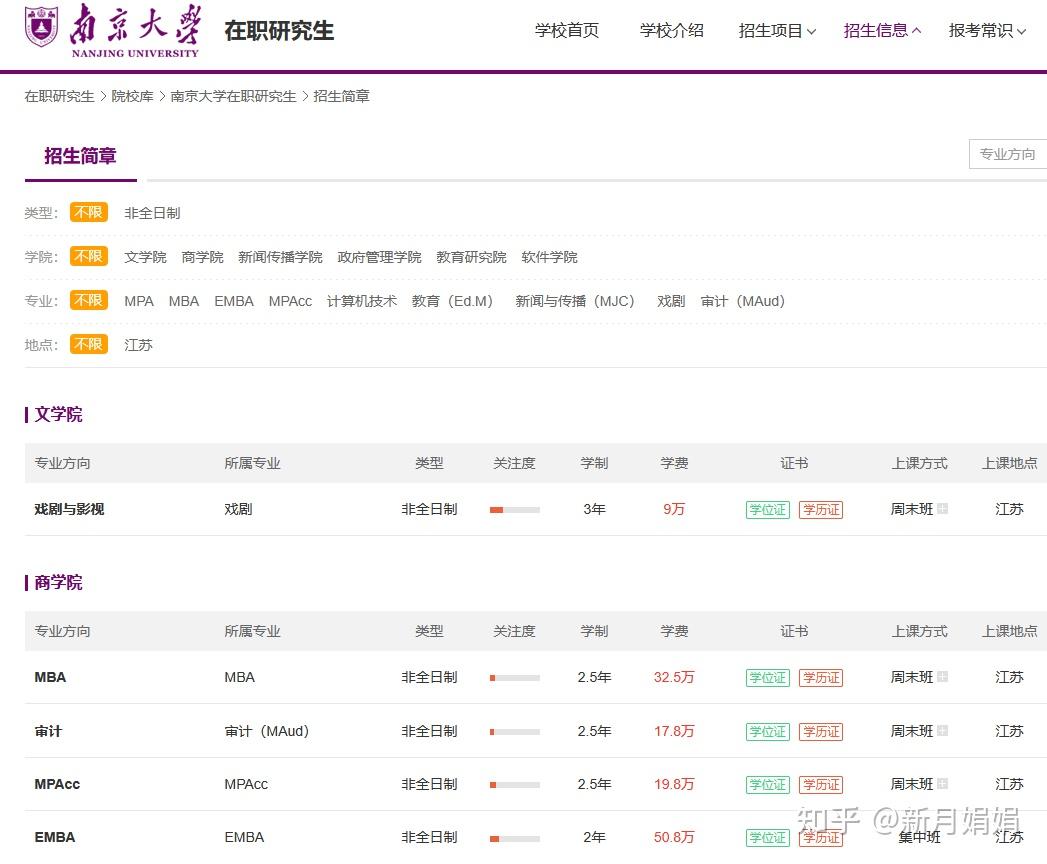Click 学位证 badge in 审计 row
This screenshot has height=864, width=1047.
768,732
